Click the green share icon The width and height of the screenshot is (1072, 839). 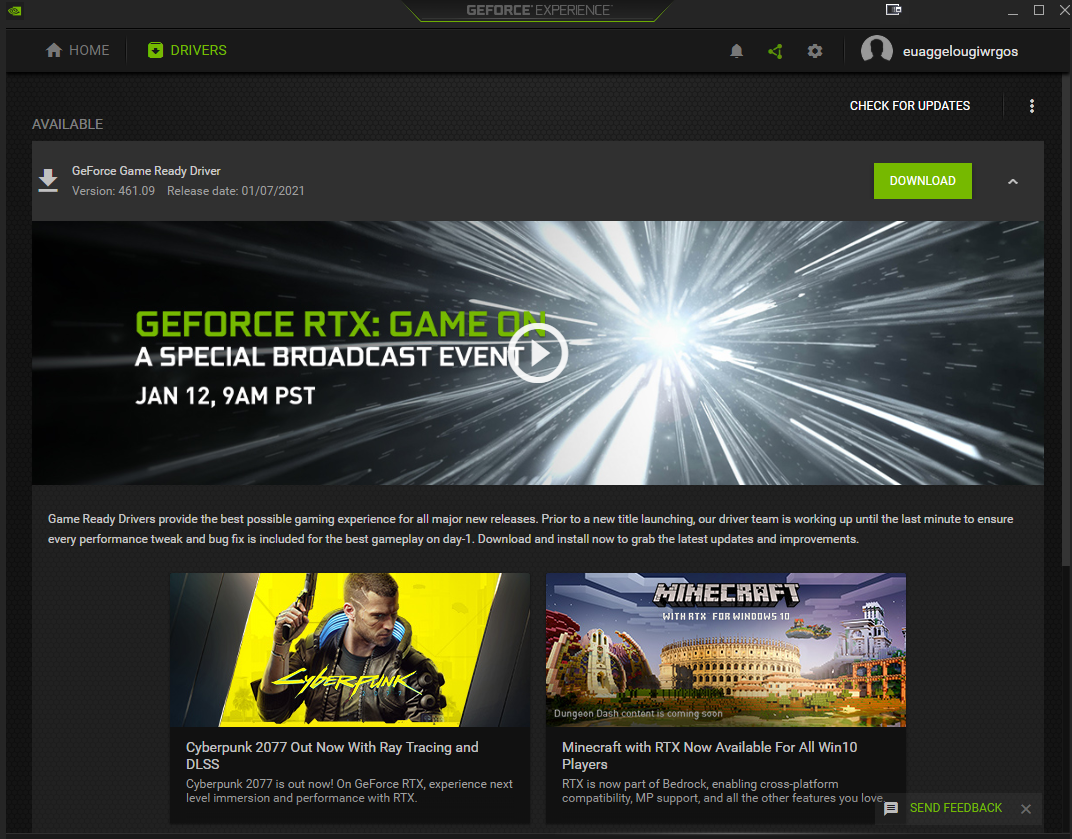click(775, 51)
